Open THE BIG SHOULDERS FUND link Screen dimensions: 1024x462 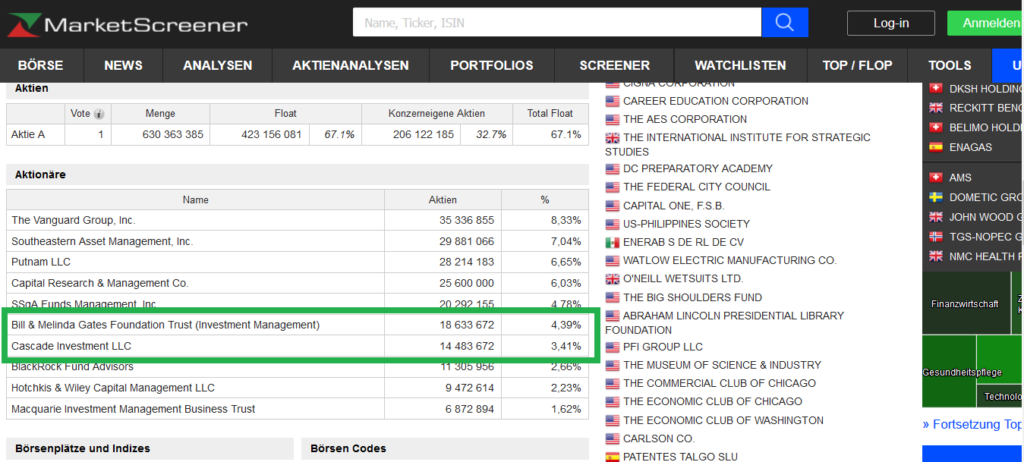pos(692,297)
